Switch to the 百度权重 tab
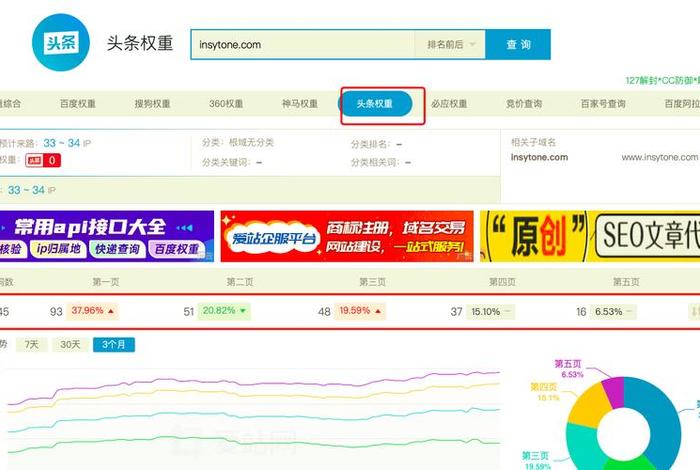This screenshot has height=470, width=700. click(x=78, y=104)
